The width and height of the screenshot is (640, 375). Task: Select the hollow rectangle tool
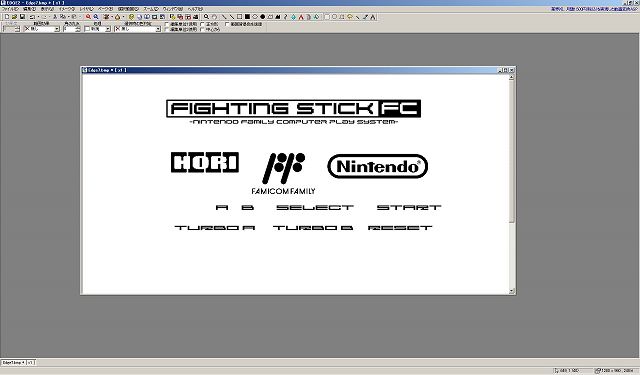240,17
